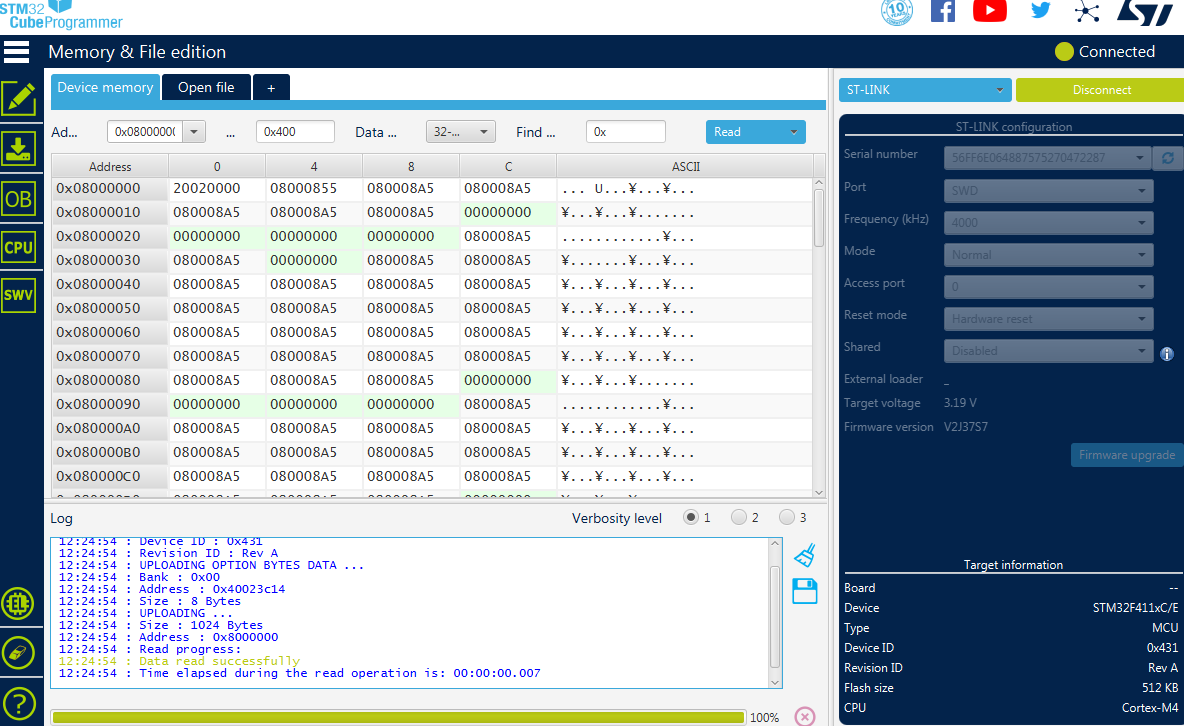Select cell 08000855 in first row

(313, 189)
